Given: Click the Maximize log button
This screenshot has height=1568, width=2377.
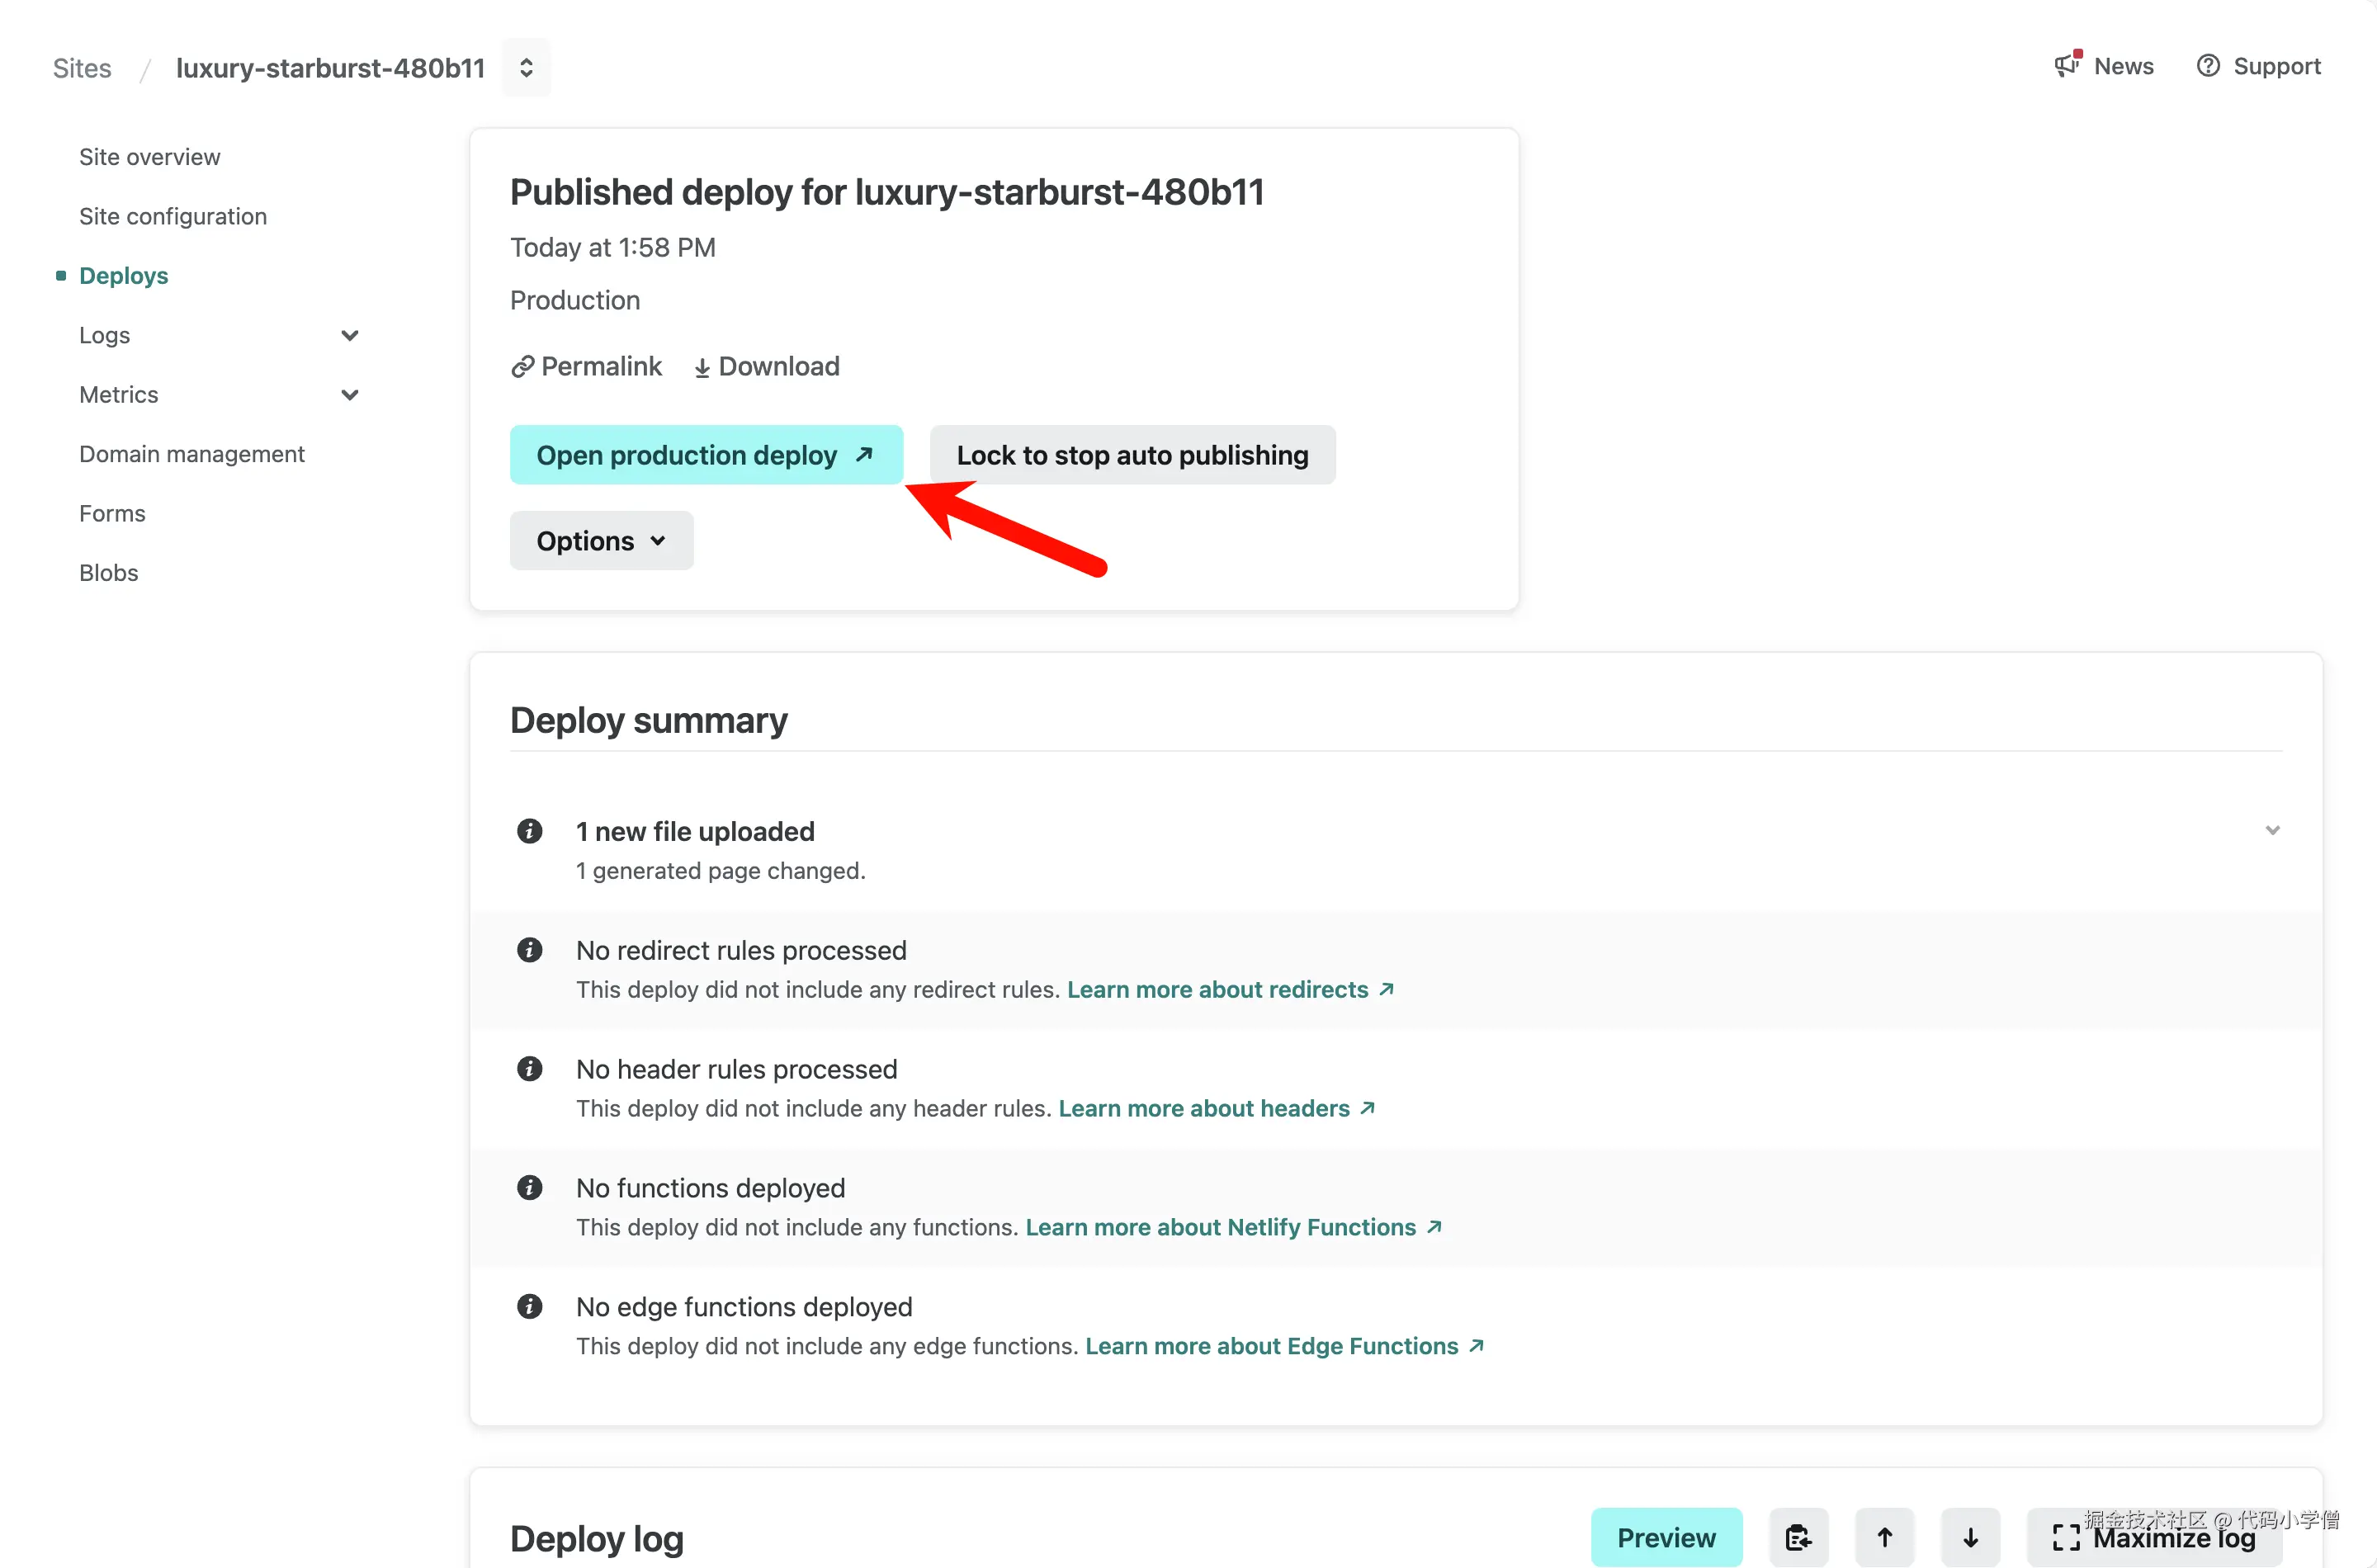Looking at the screenshot, I should click(2154, 1537).
